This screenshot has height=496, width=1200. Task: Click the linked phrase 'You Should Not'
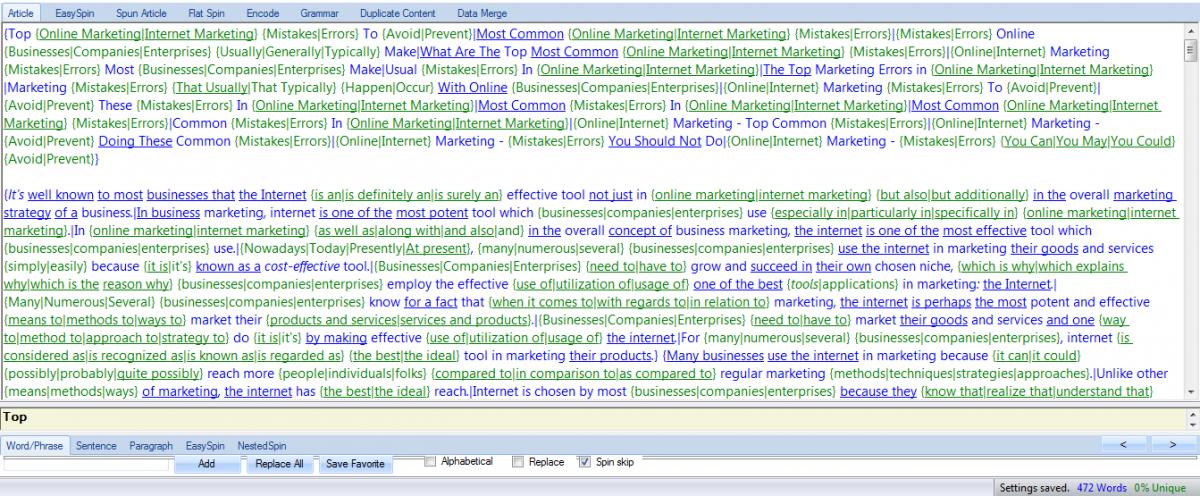click(655, 142)
